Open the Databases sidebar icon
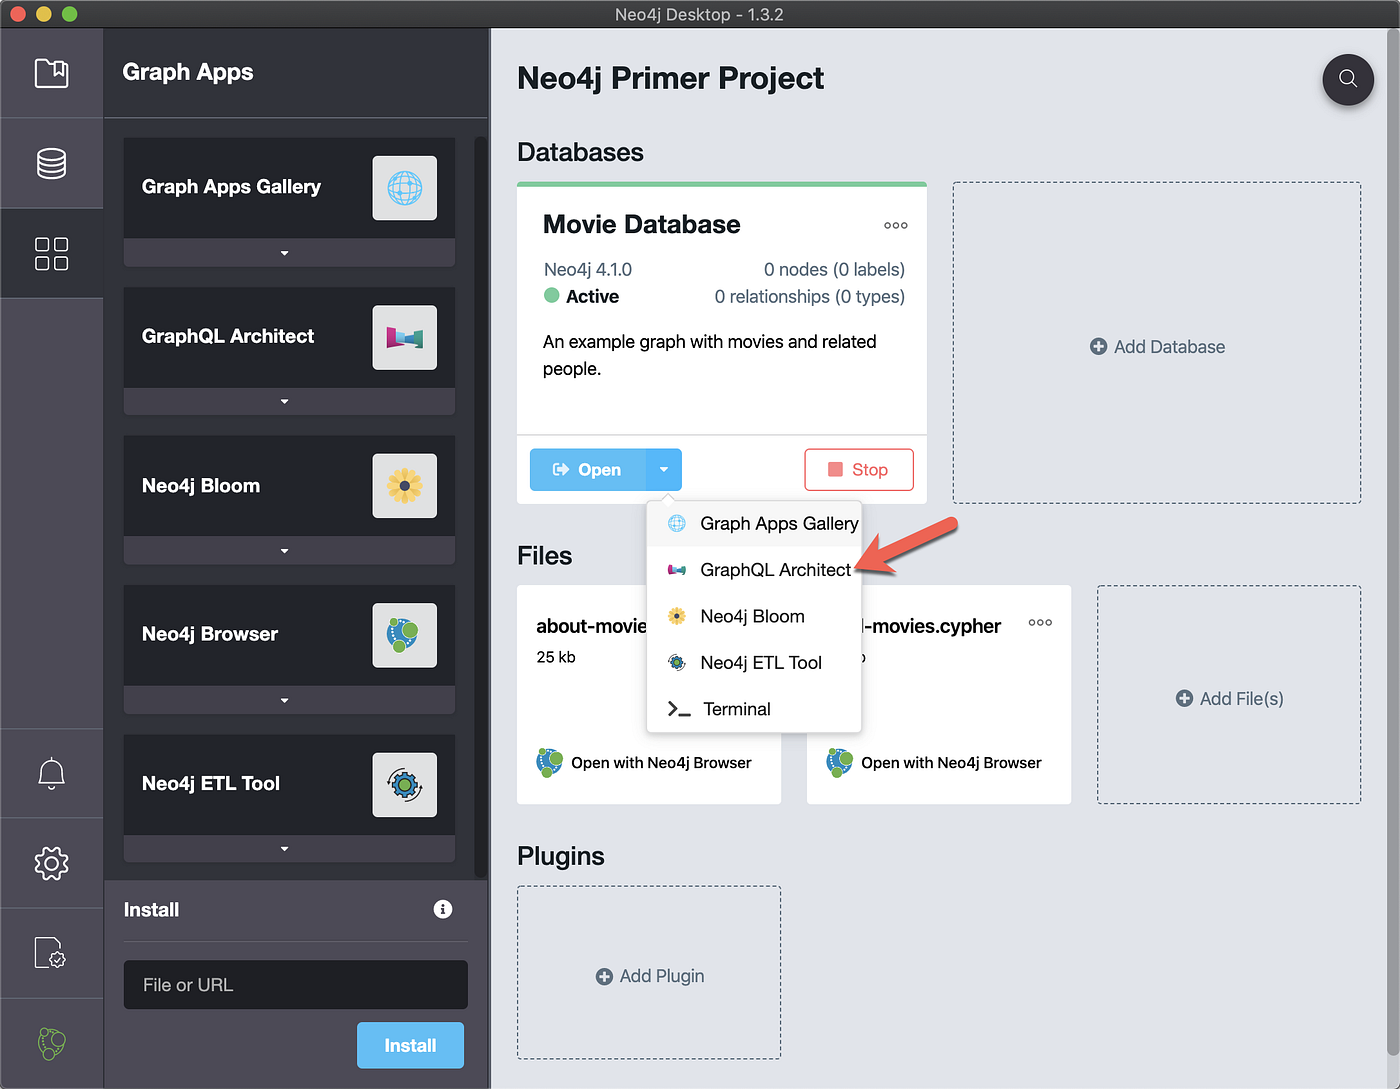1400x1089 pixels. point(52,163)
